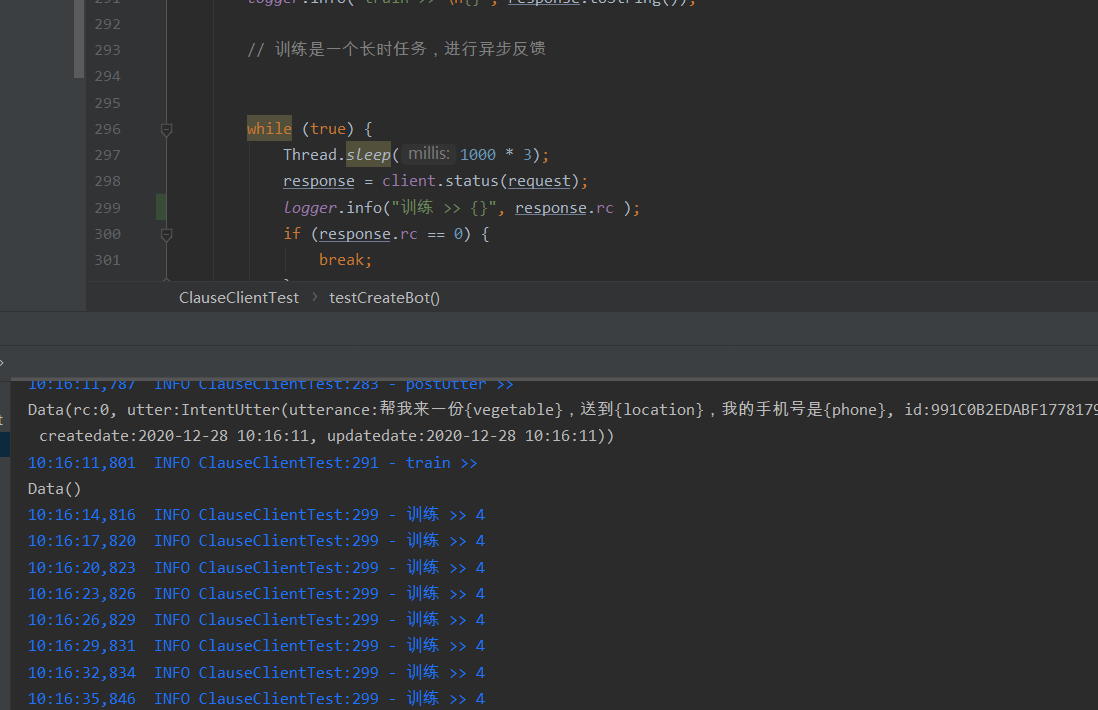Select ClauseClientTest in the breadcrumb bar
Viewport: 1098px width, 710px height.
tap(239, 298)
